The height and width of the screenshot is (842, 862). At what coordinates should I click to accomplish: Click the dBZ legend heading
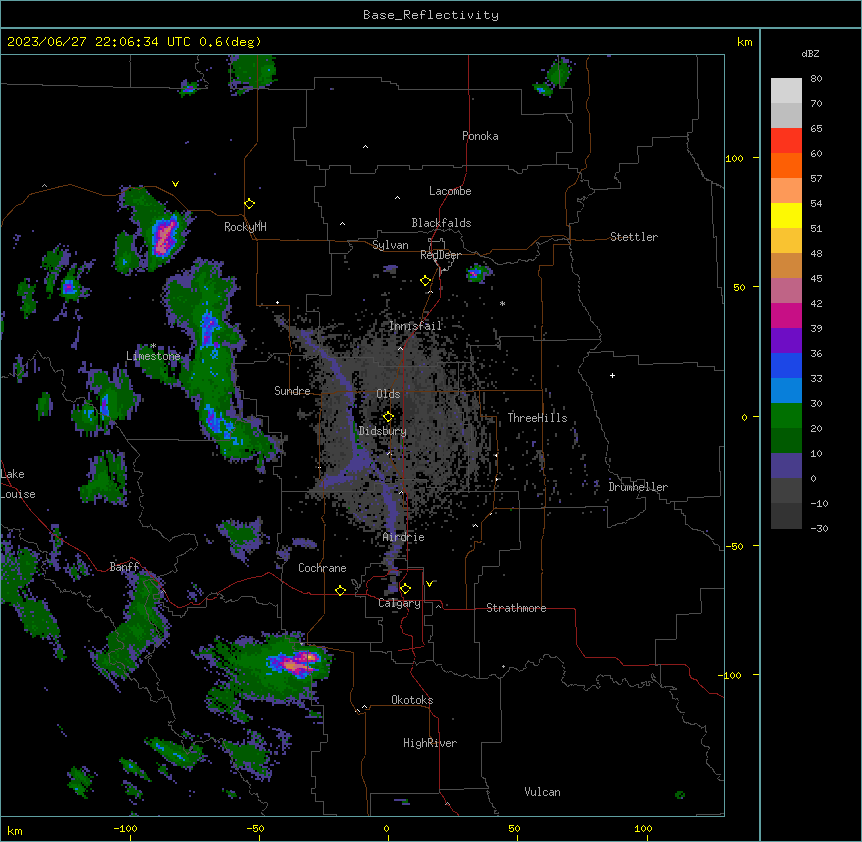810,53
